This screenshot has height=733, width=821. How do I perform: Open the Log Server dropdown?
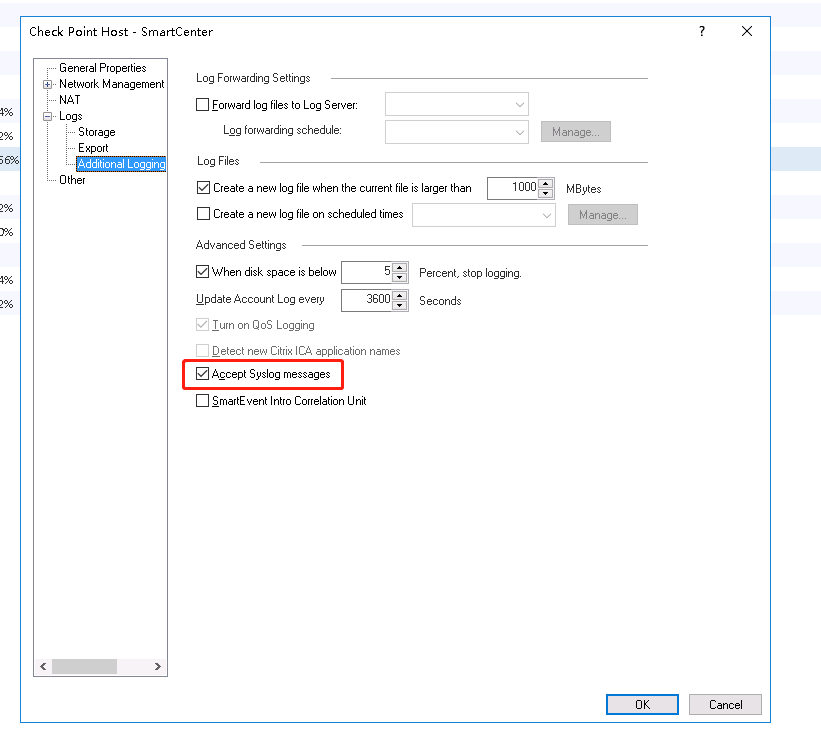coord(457,104)
